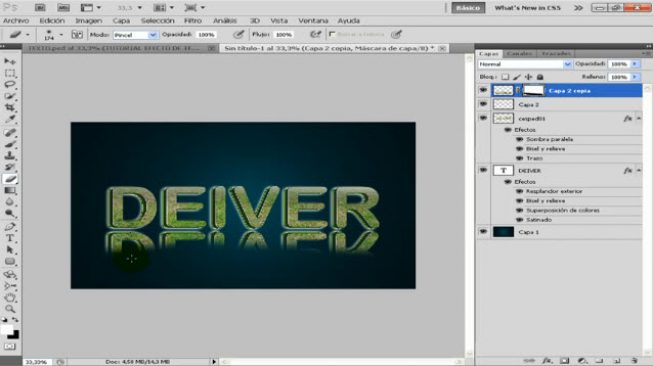This screenshot has width=653, height=366.
Task: Open the Filtro menu
Action: [x=193, y=20]
